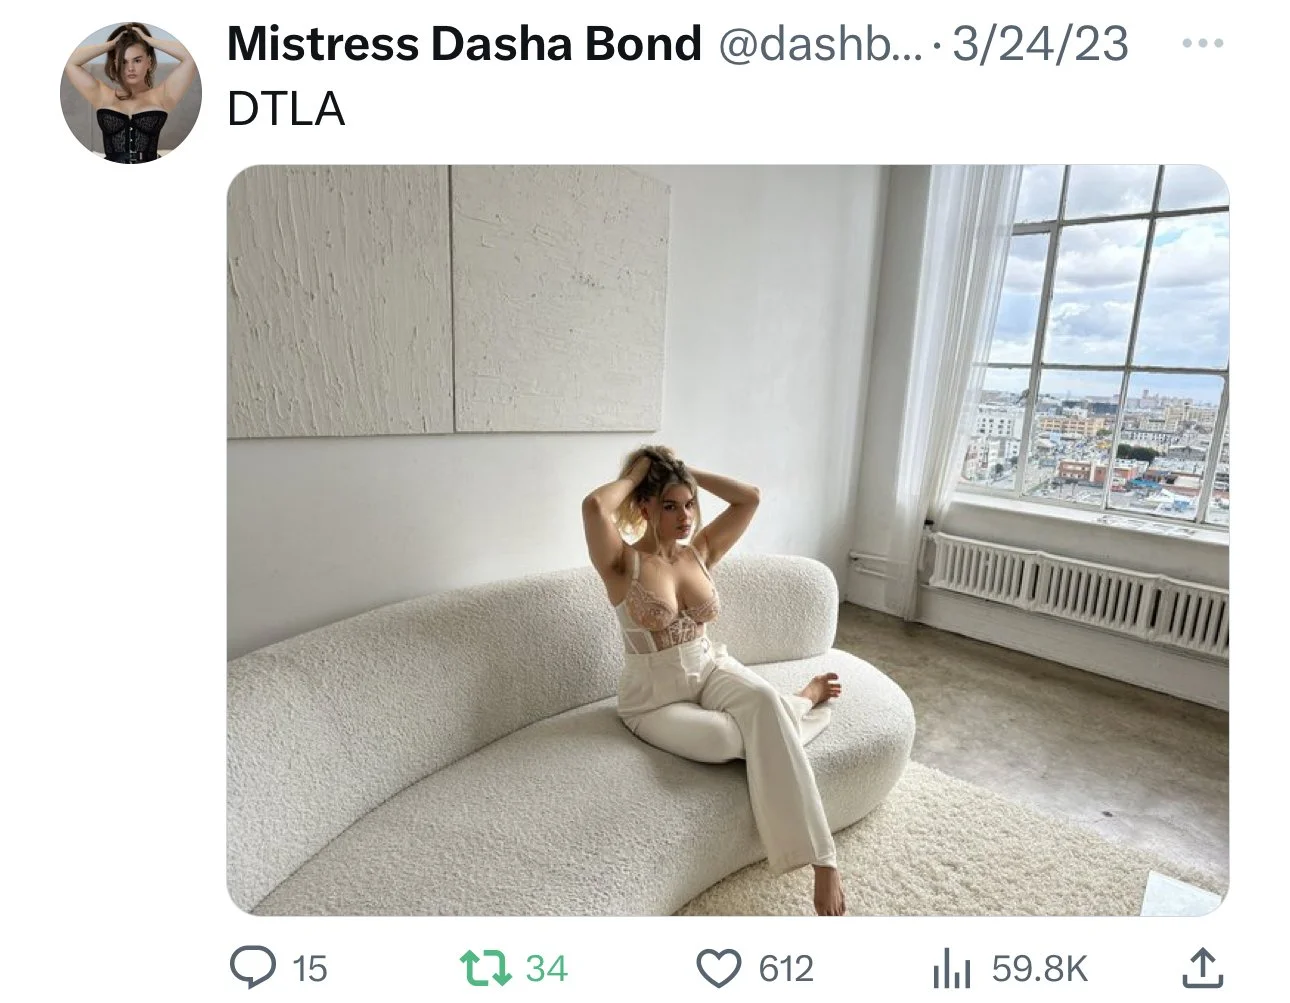Retweet using the green arrows icon

[484, 968]
